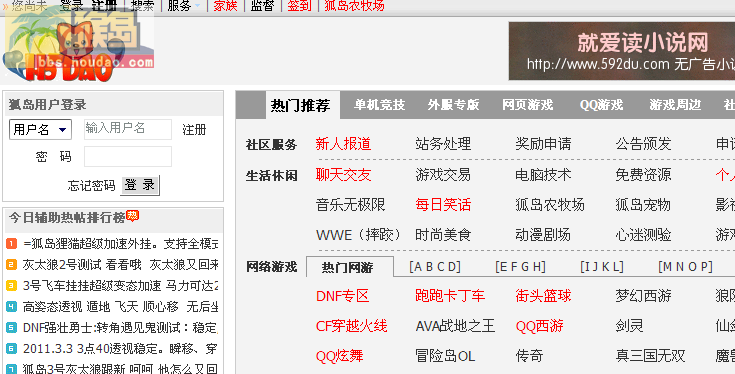Switch to the 外服专版 tab
Image resolution: width=735 pixels, height=374 pixels.
click(x=453, y=105)
